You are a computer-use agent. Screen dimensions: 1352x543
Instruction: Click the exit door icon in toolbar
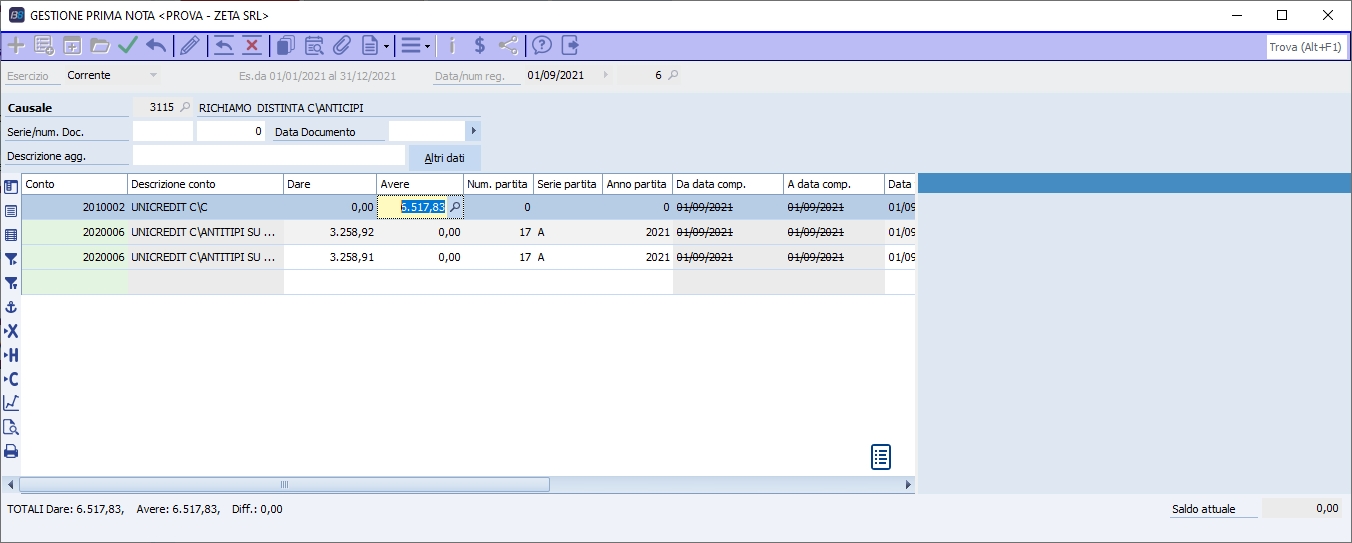coord(570,45)
